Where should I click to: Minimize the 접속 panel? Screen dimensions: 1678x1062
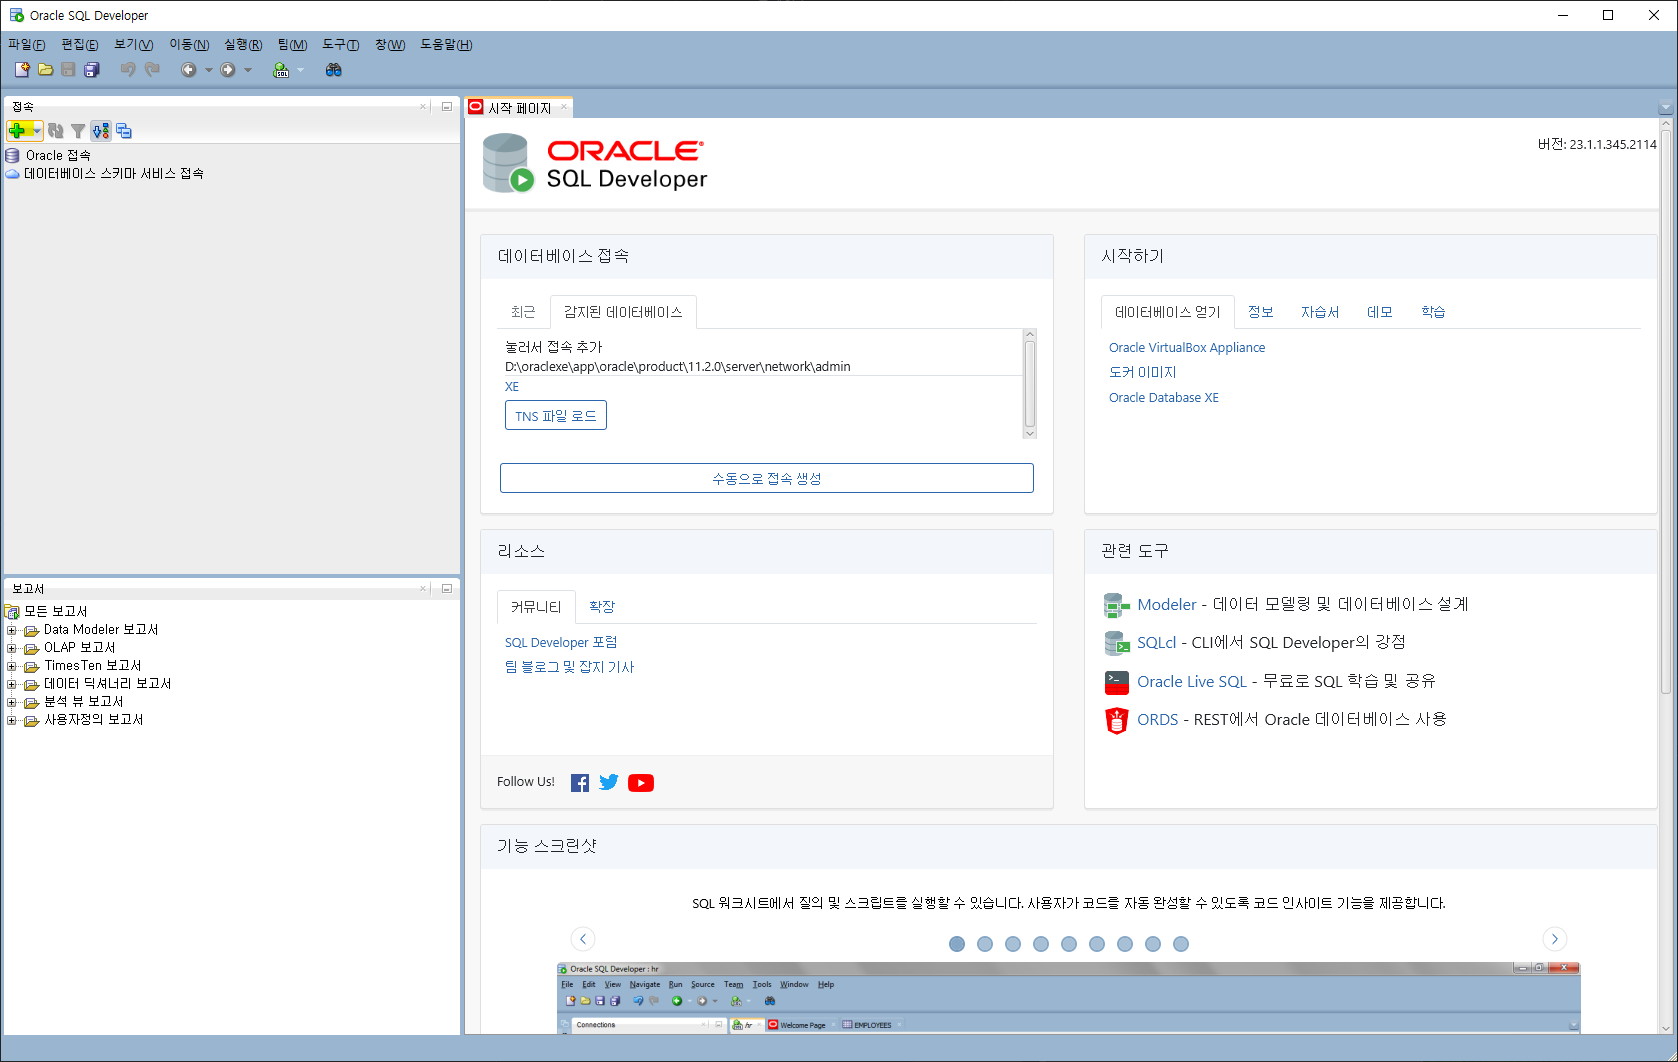447,106
